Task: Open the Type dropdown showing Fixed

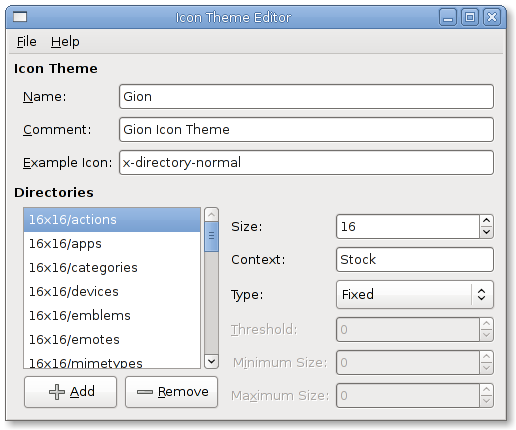Action: pos(415,294)
